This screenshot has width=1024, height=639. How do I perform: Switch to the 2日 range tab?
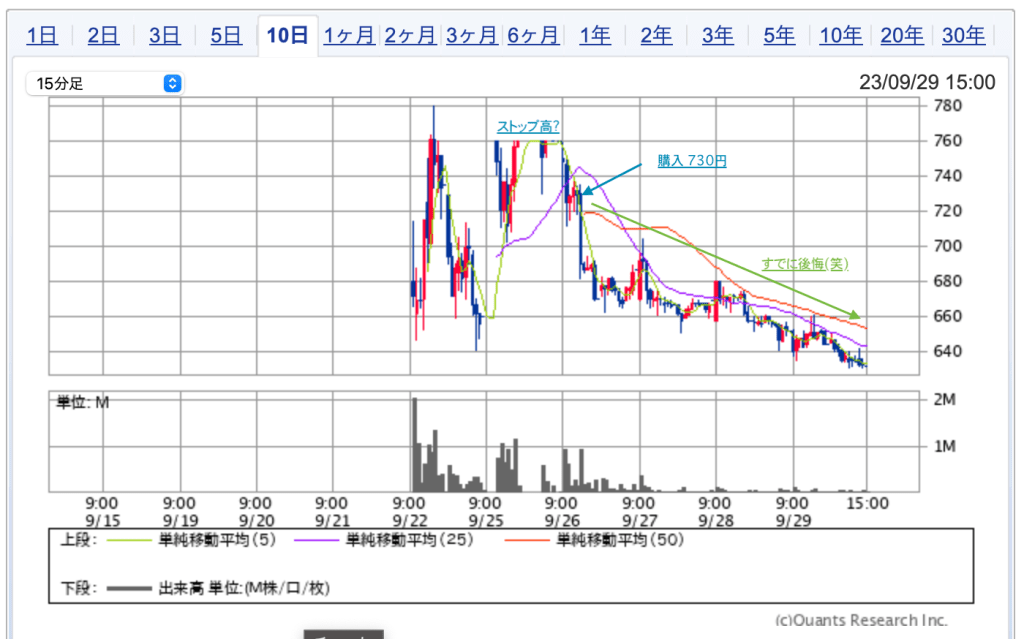[103, 36]
